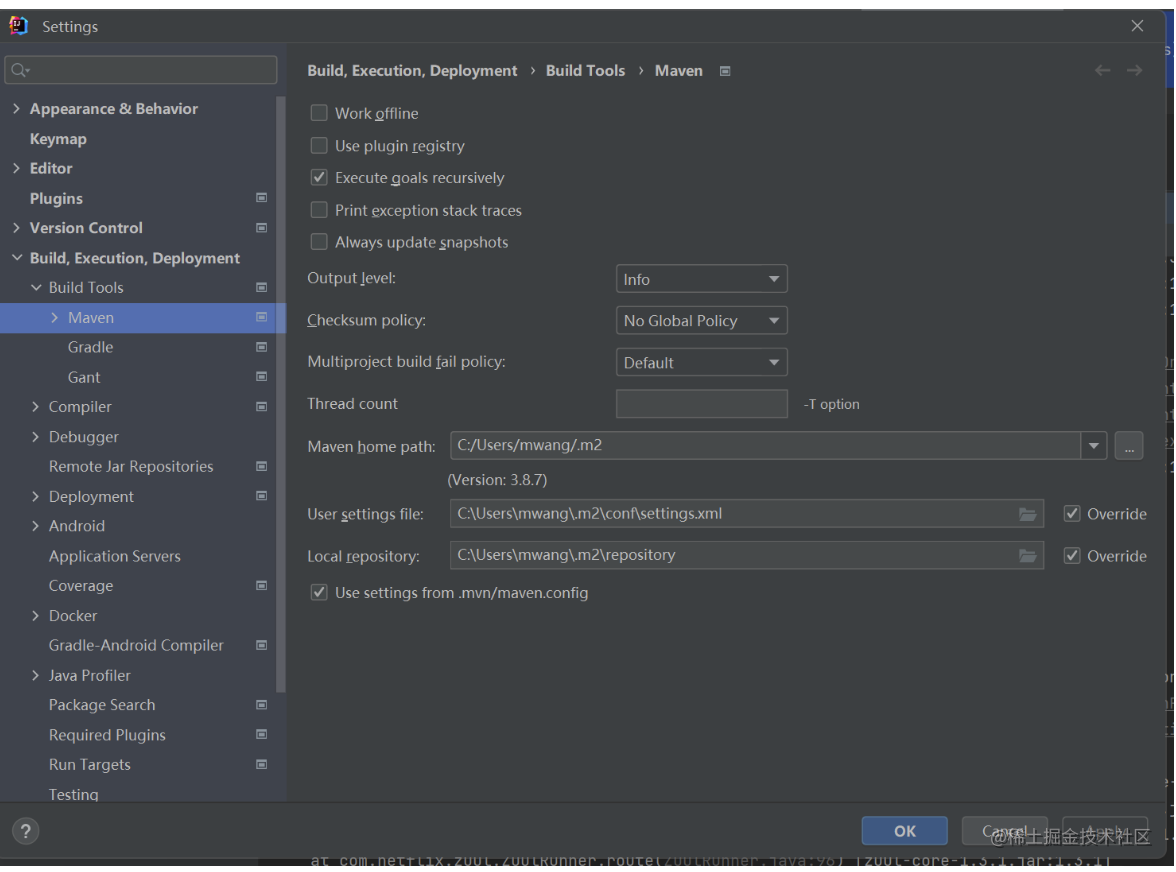This screenshot has width=1176, height=872.
Task: Close the Settings dialog with the X
Action: [1138, 26]
